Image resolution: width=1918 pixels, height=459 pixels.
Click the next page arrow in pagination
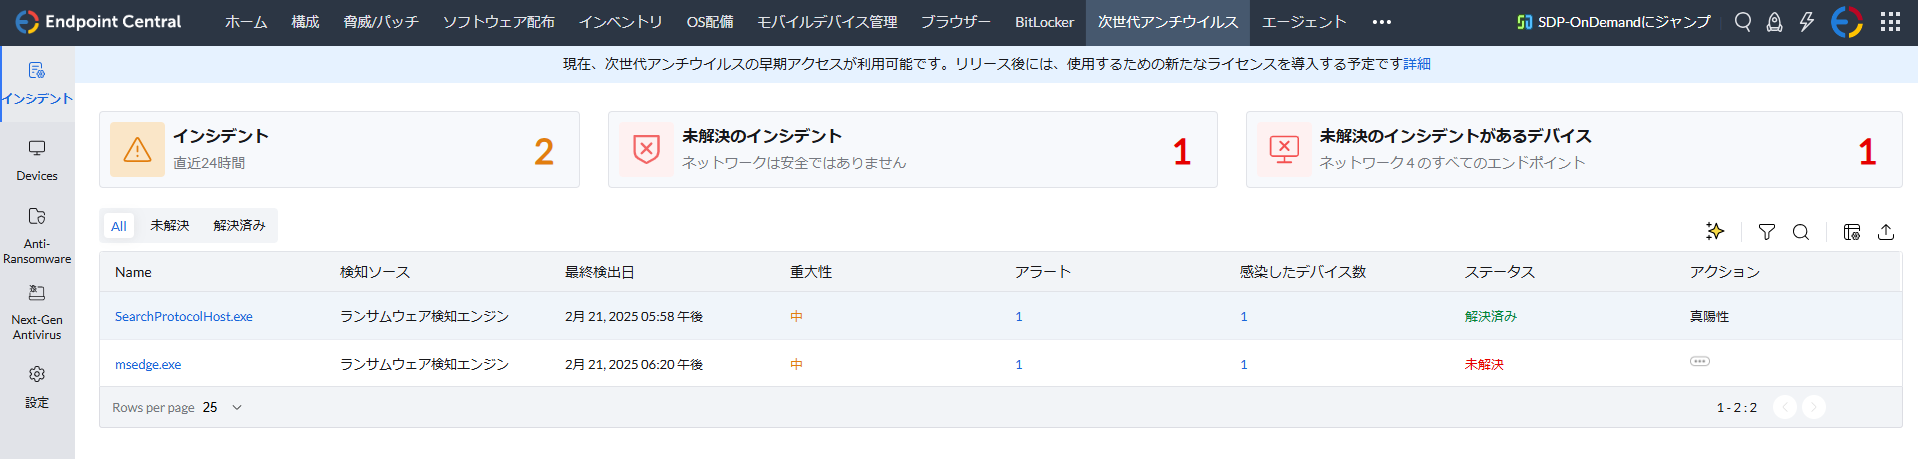[1814, 407]
